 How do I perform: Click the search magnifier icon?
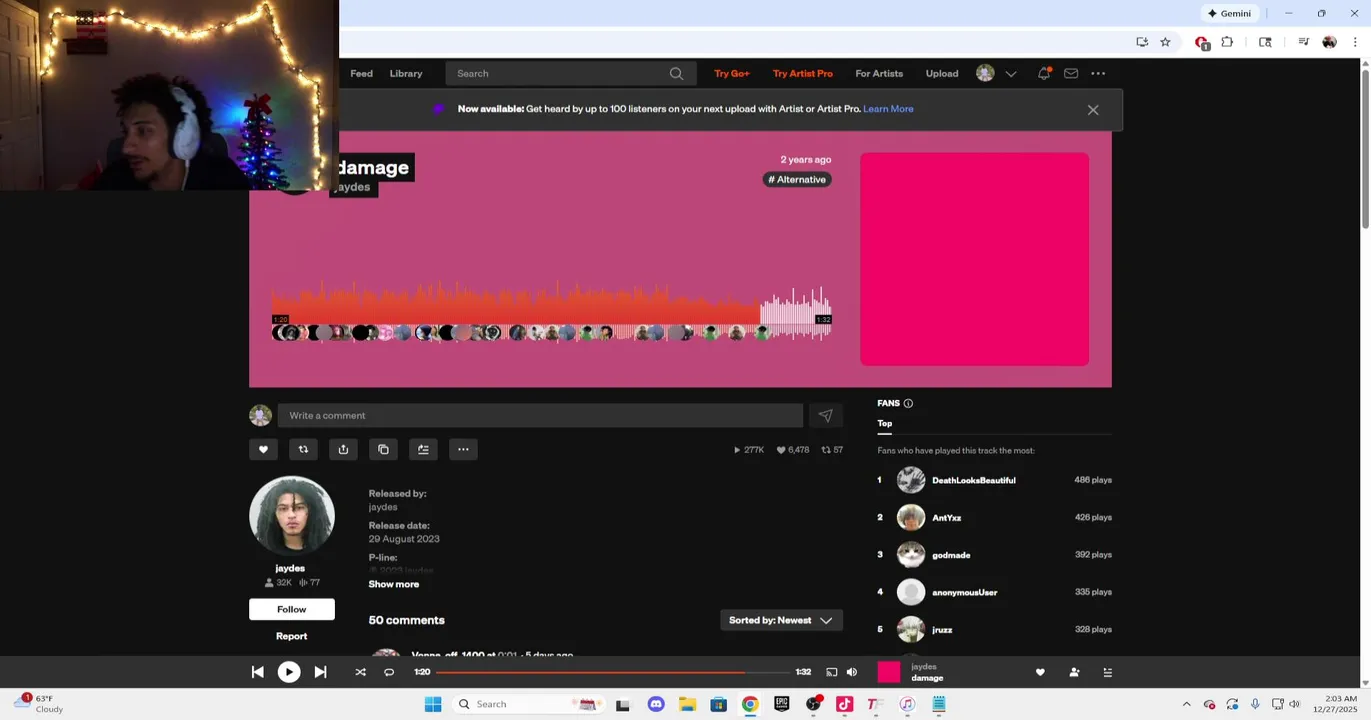pyautogui.click(x=676, y=73)
